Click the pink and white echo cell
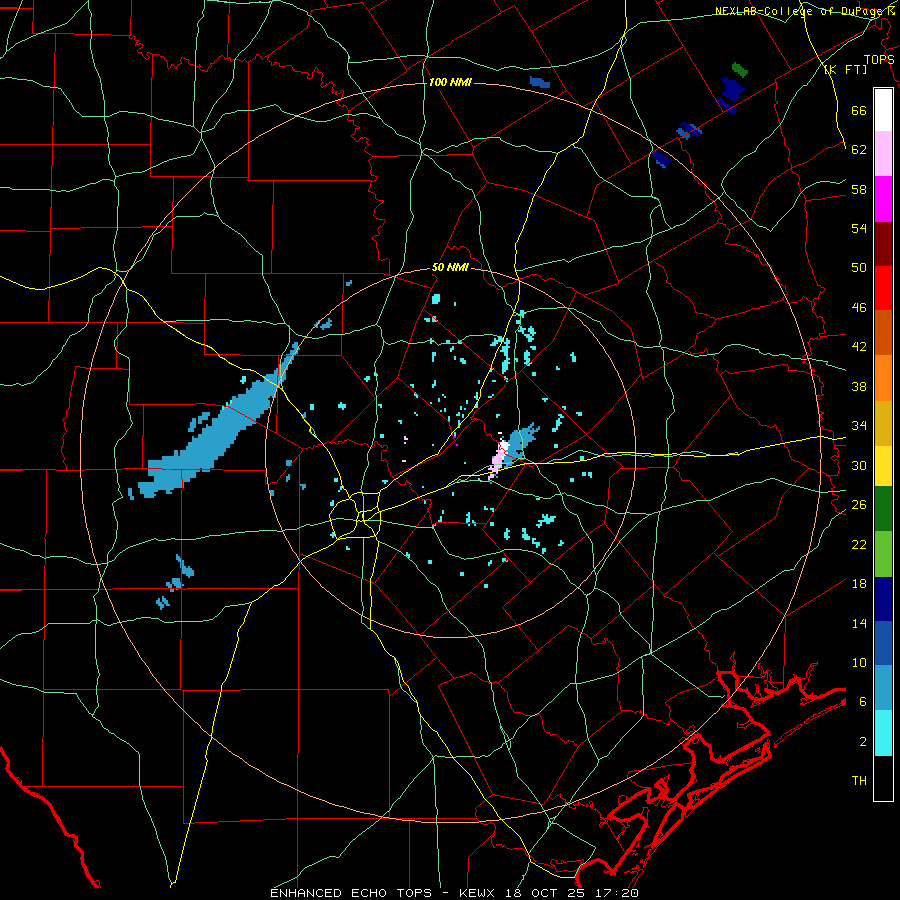Viewport: 900px width, 900px height. point(498,456)
